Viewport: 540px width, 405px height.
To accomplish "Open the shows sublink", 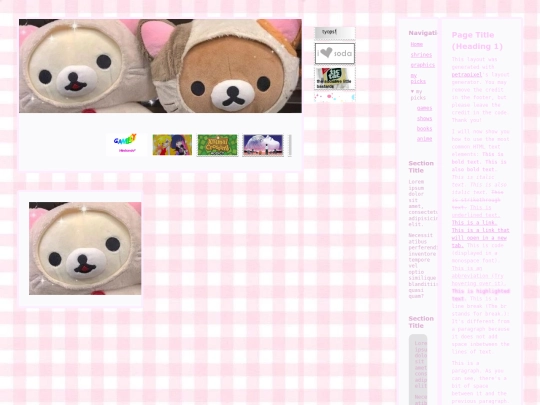I will point(424,118).
